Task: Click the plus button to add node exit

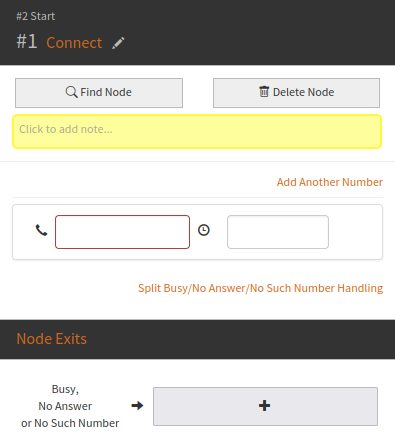Action: [x=265, y=406]
